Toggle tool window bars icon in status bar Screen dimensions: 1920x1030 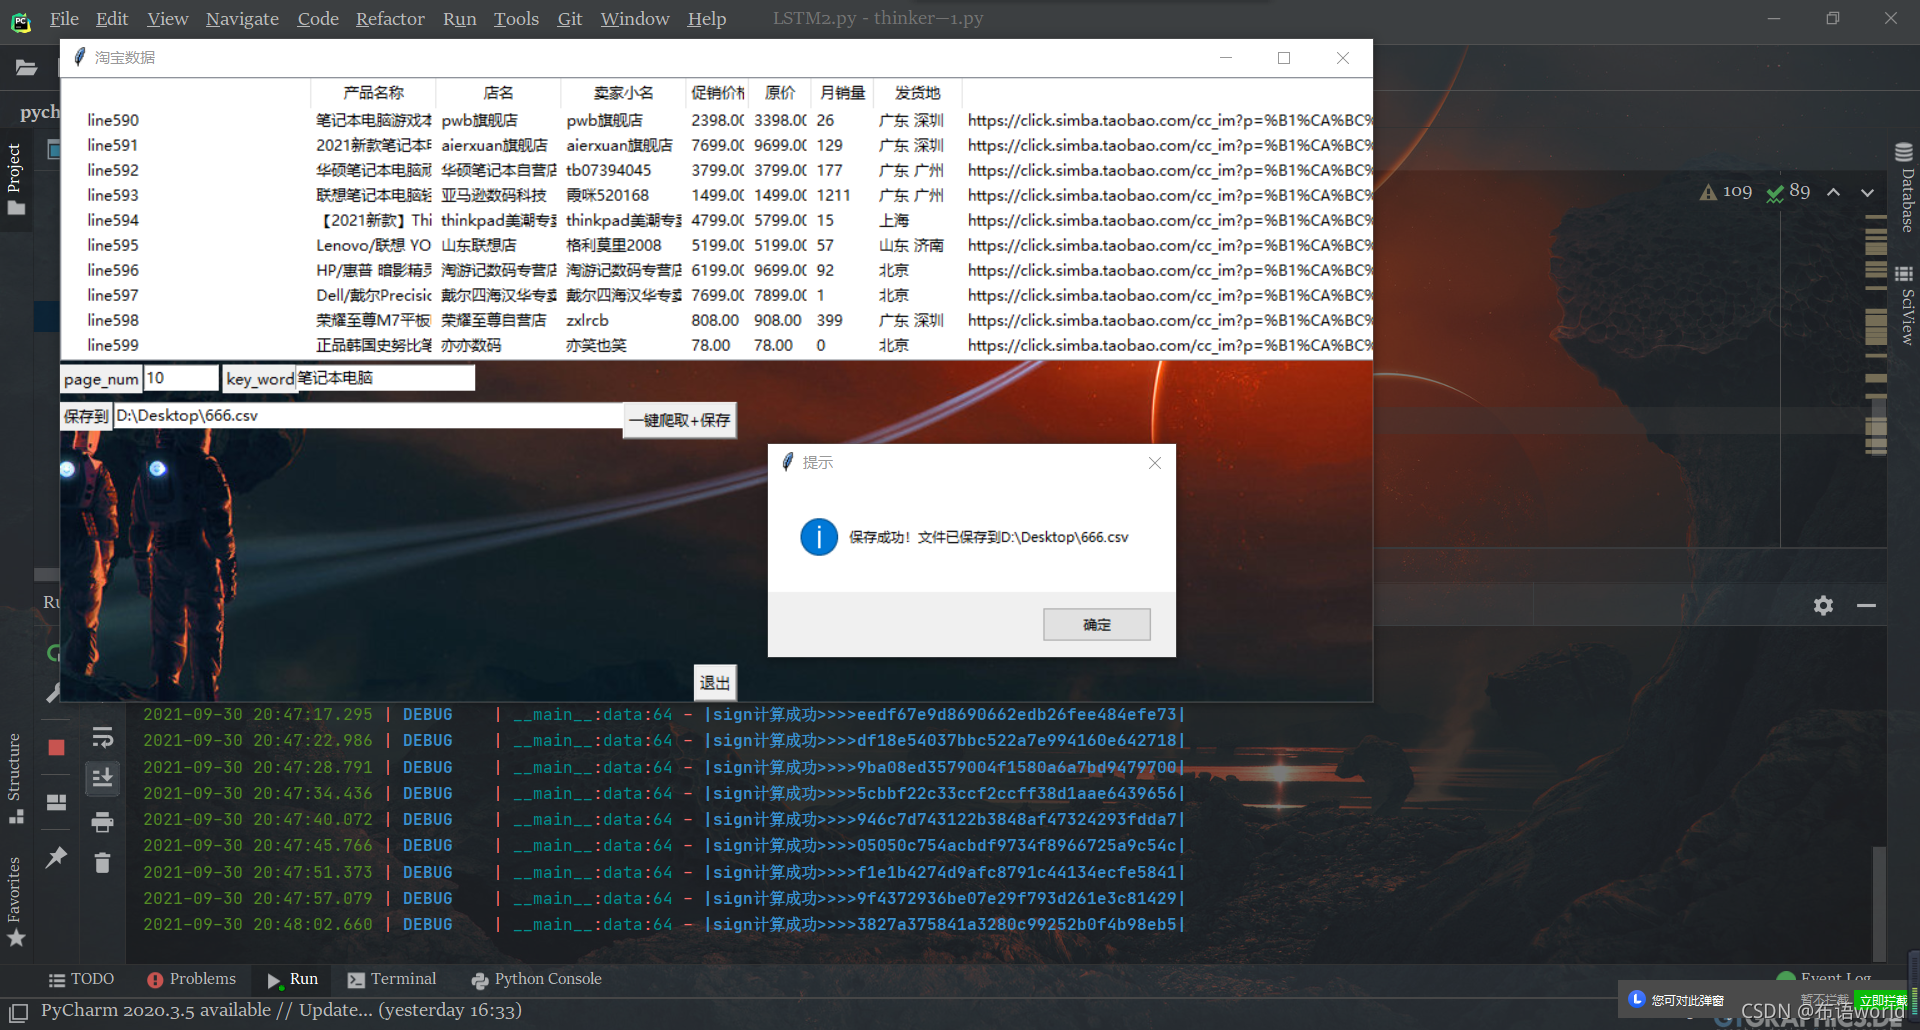click(19, 1011)
